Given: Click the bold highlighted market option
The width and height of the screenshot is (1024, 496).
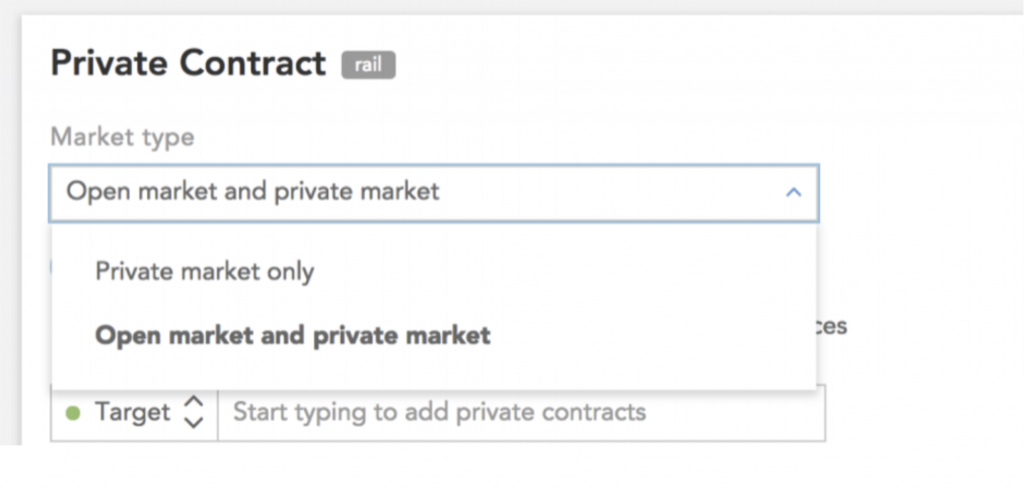Looking at the screenshot, I should click(293, 335).
